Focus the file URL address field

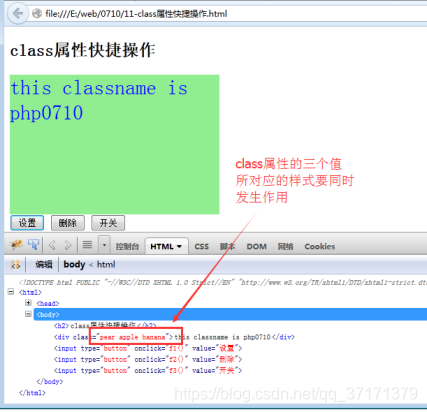[x=227, y=14]
